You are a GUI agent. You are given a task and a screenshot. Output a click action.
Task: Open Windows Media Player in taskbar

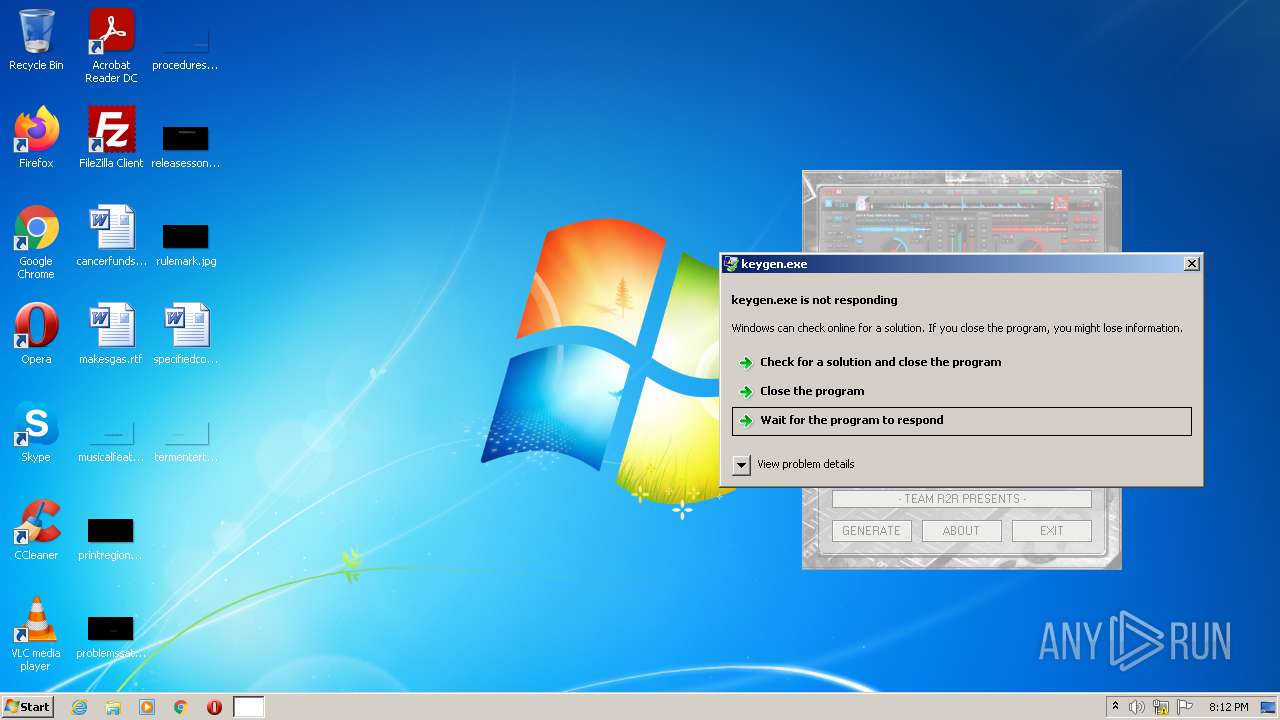tap(147, 707)
